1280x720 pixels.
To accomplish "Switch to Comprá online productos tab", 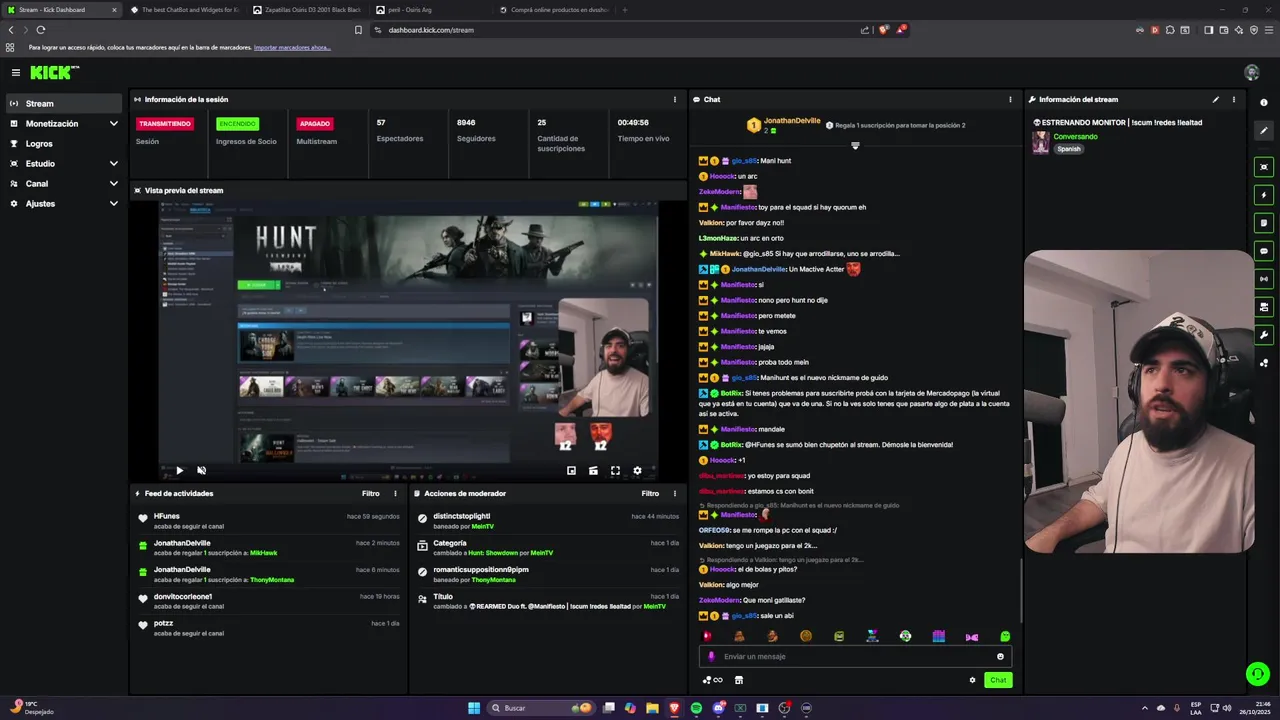I will point(553,10).
